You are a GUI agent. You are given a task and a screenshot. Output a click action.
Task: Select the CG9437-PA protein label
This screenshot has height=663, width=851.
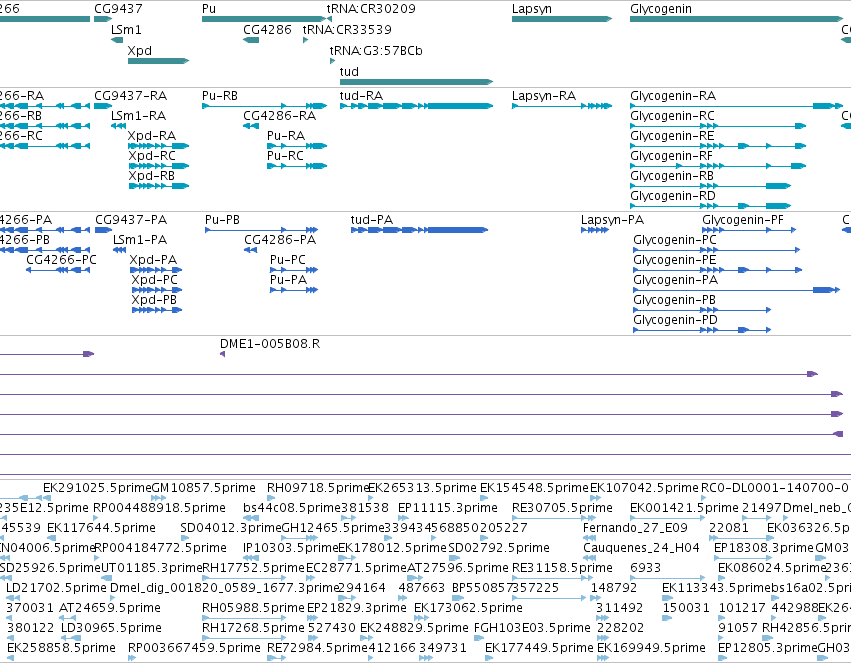tap(131, 220)
